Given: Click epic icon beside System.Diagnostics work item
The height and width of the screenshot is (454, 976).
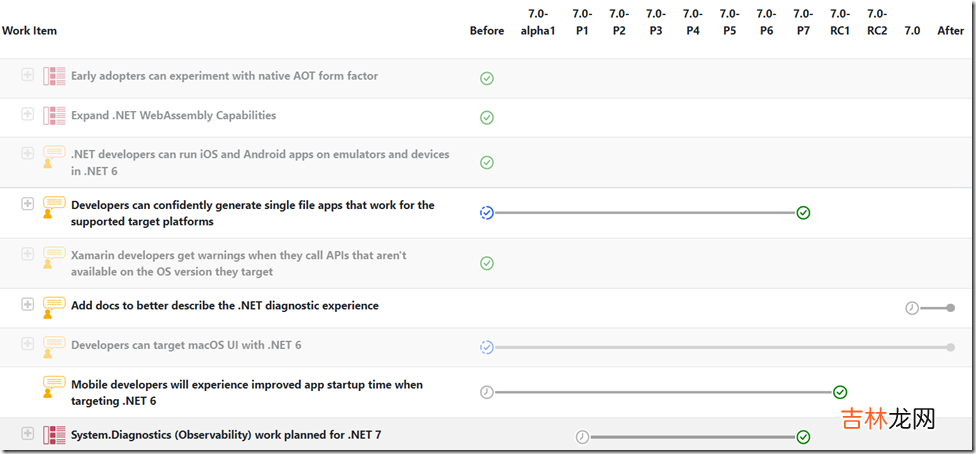Looking at the screenshot, I should [x=54, y=435].
